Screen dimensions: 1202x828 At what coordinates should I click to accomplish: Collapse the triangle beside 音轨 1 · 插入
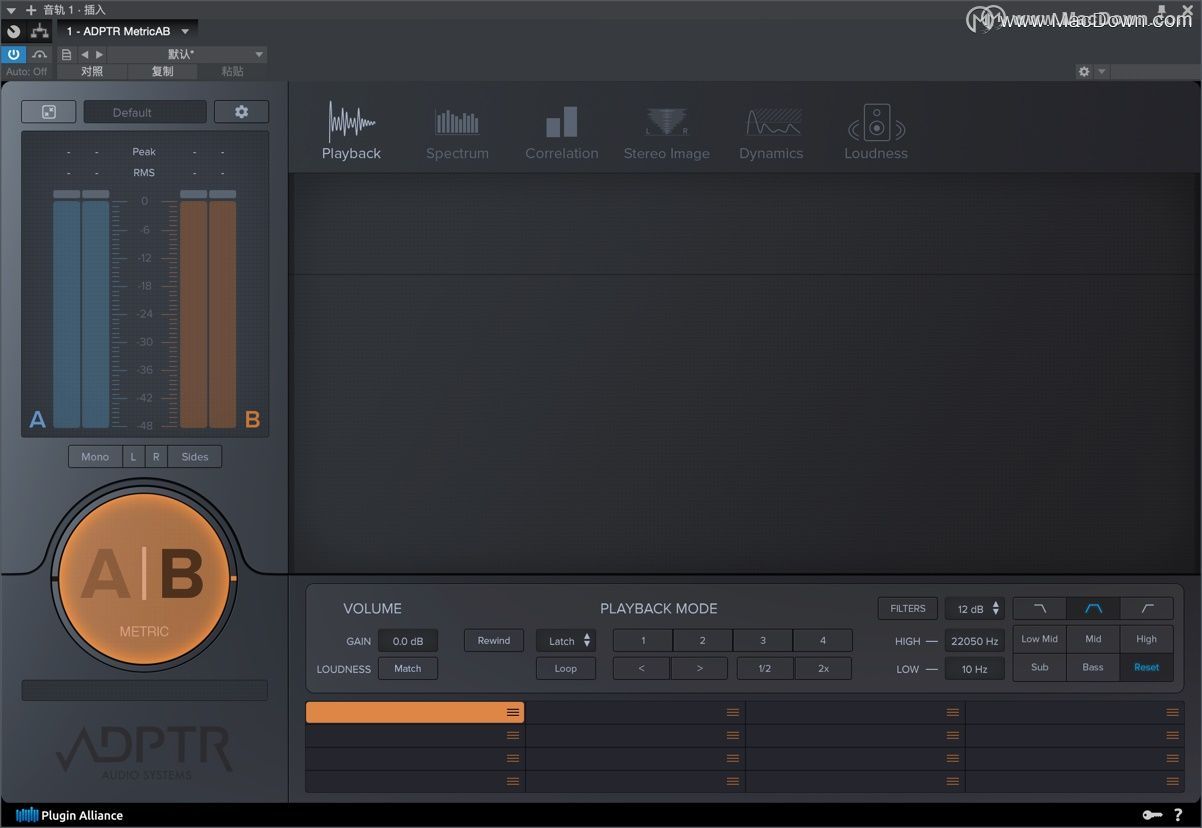pyautogui.click(x=11, y=10)
